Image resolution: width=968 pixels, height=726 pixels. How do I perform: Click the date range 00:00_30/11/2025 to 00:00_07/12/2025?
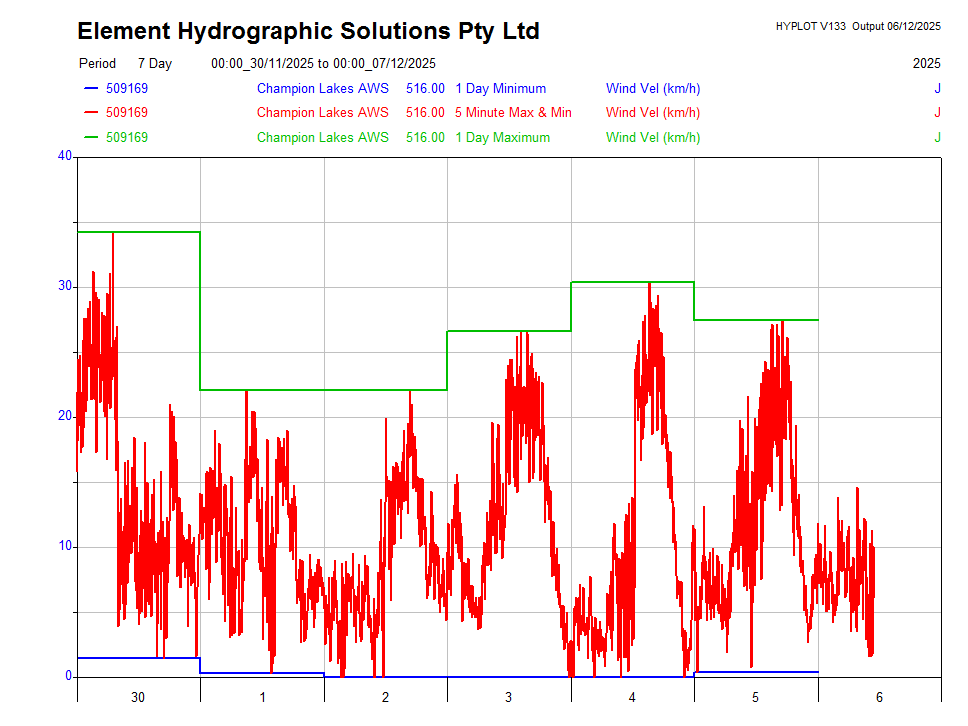click(323, 64)
